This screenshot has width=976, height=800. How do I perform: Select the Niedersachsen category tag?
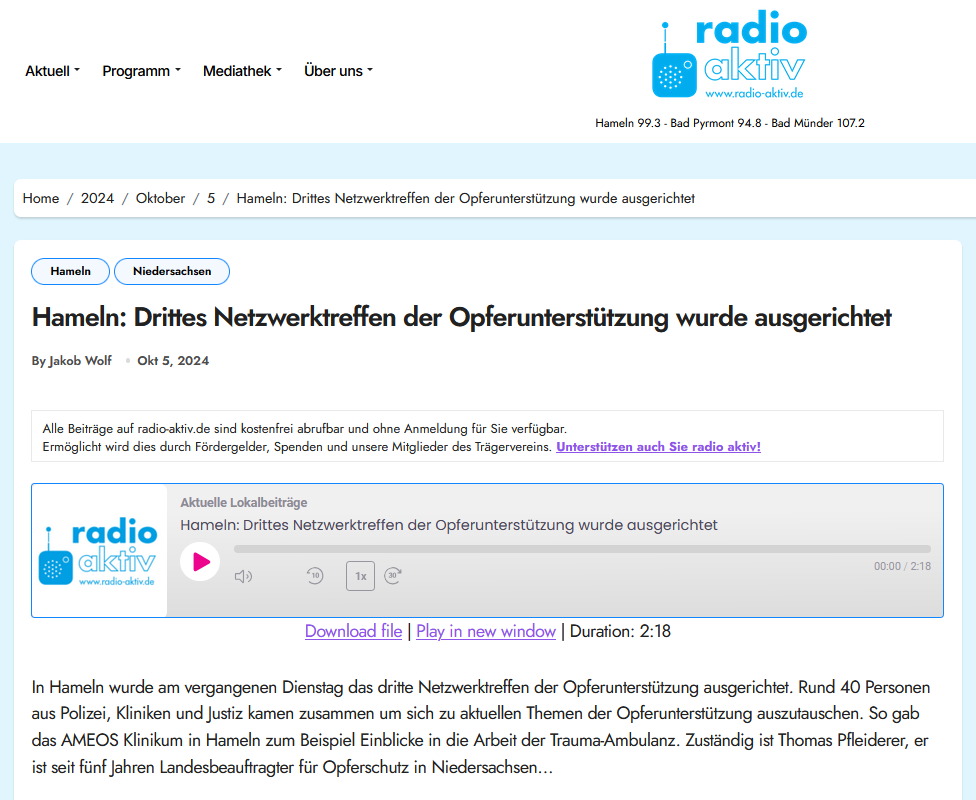[x=172, y=271]
